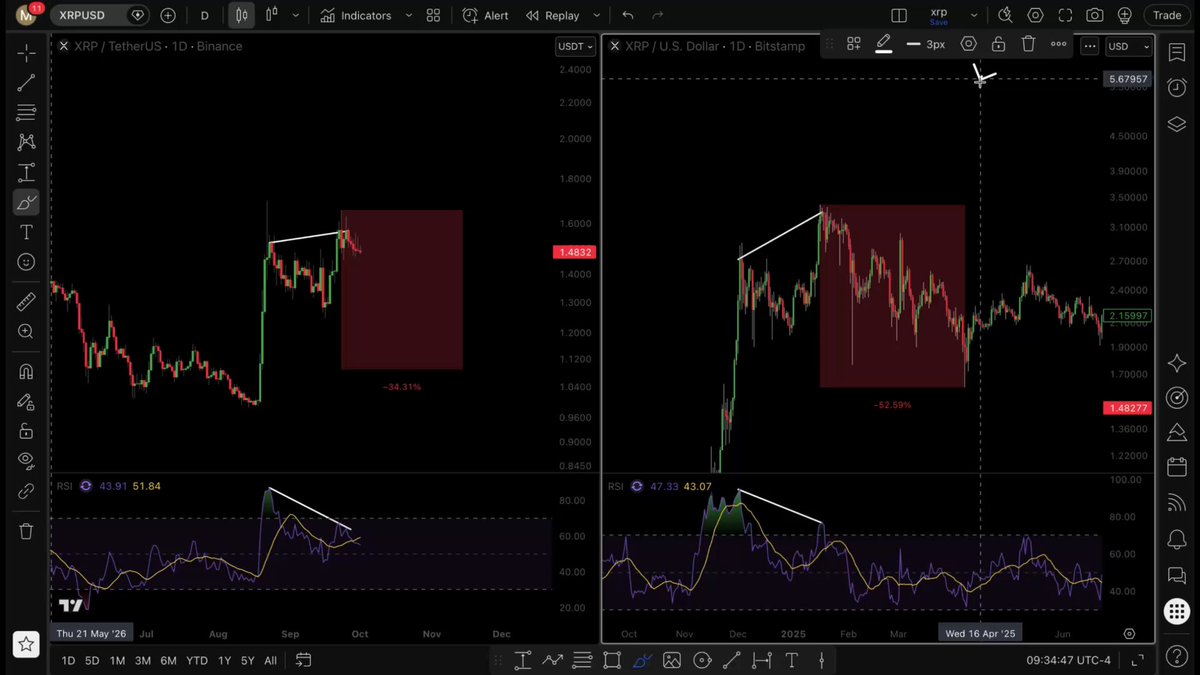The height and width of the screenshot is (675, 1200).
Task: Remove all drawings with left sidebar trash icon
Action: pos(26,531)
